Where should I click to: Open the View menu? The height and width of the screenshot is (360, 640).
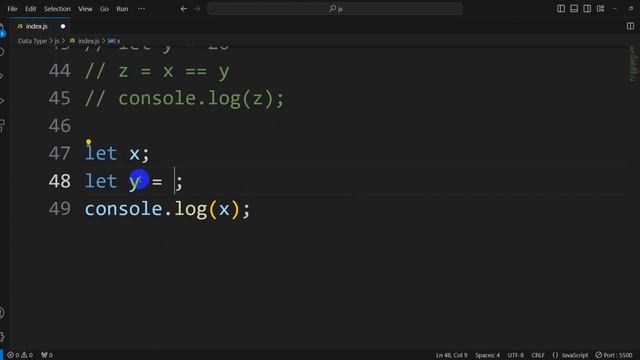coord(85,9)
